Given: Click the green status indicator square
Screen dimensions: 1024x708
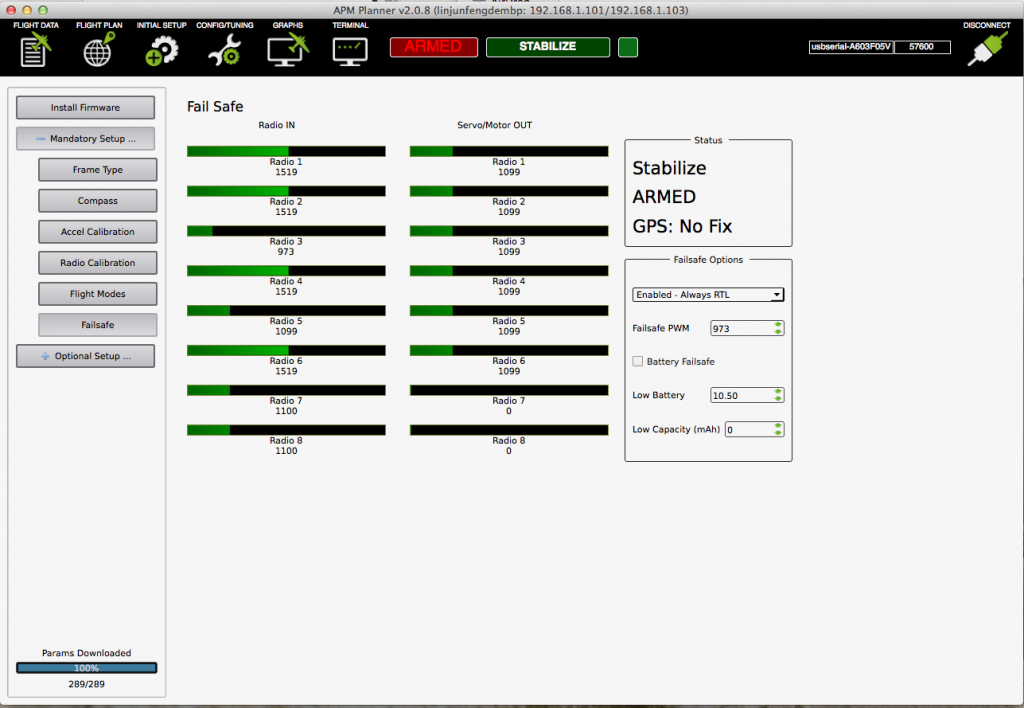Looking at the screenshot, I should (x=628, y=47).
